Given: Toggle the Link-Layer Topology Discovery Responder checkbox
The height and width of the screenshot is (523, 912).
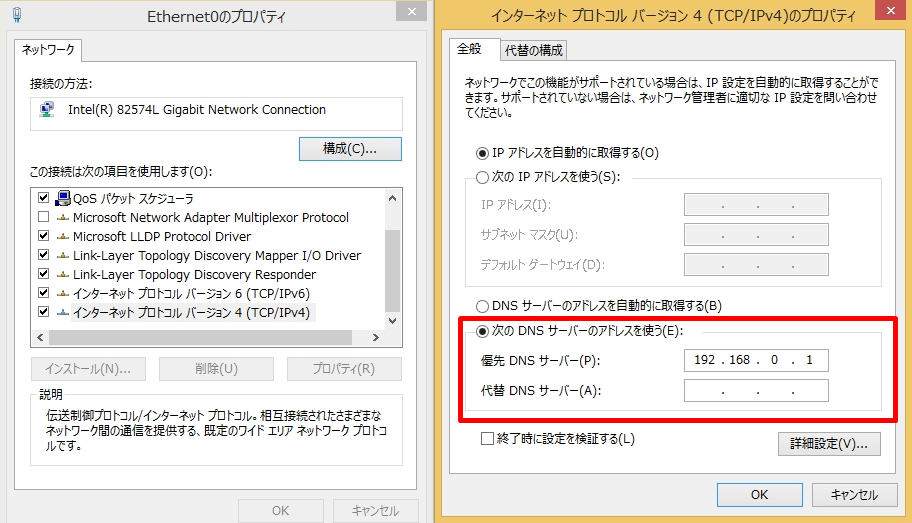Looking at the screenshot, I should pos(43,273).
